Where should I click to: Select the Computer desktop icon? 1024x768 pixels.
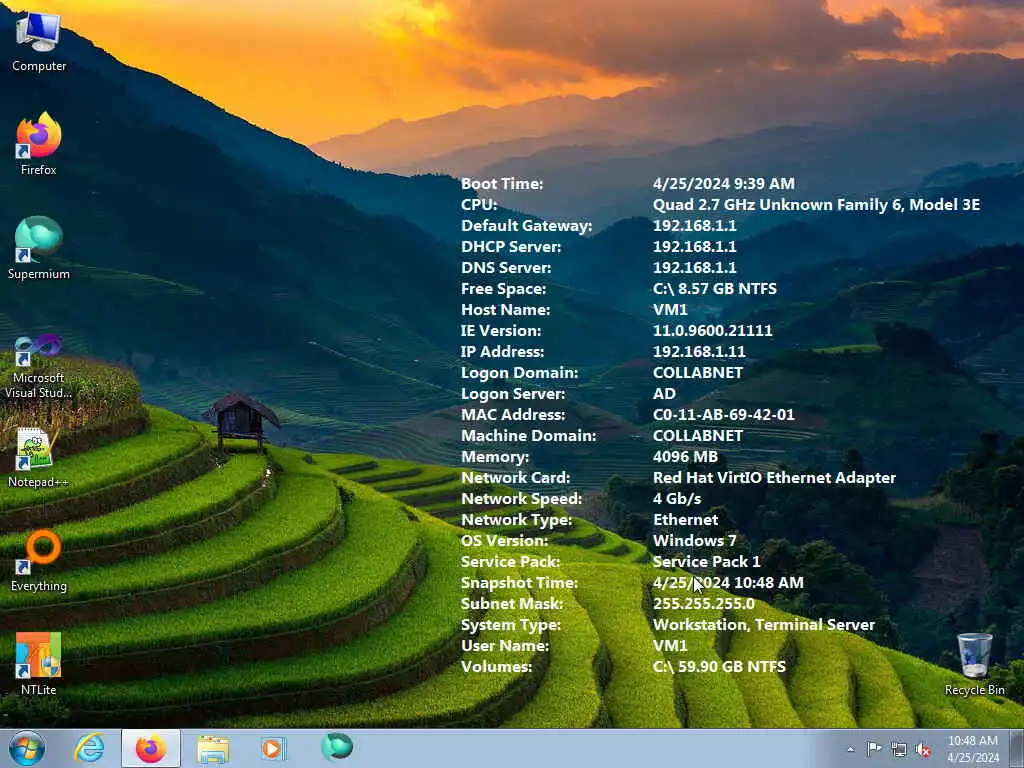coord(39,41)
